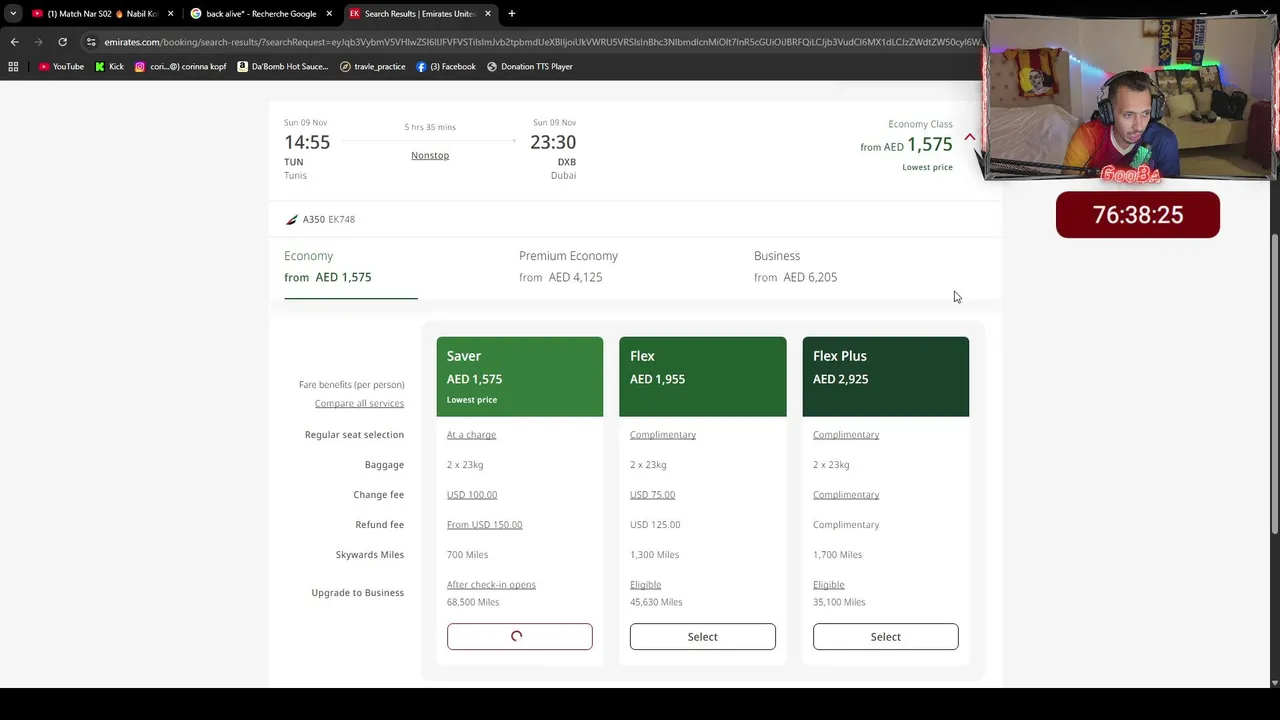This screenshot has height=720, width=1280.
Task: Open the Da'Bomb Hot Sauce bookmark
Action: (x=284, y=67)
